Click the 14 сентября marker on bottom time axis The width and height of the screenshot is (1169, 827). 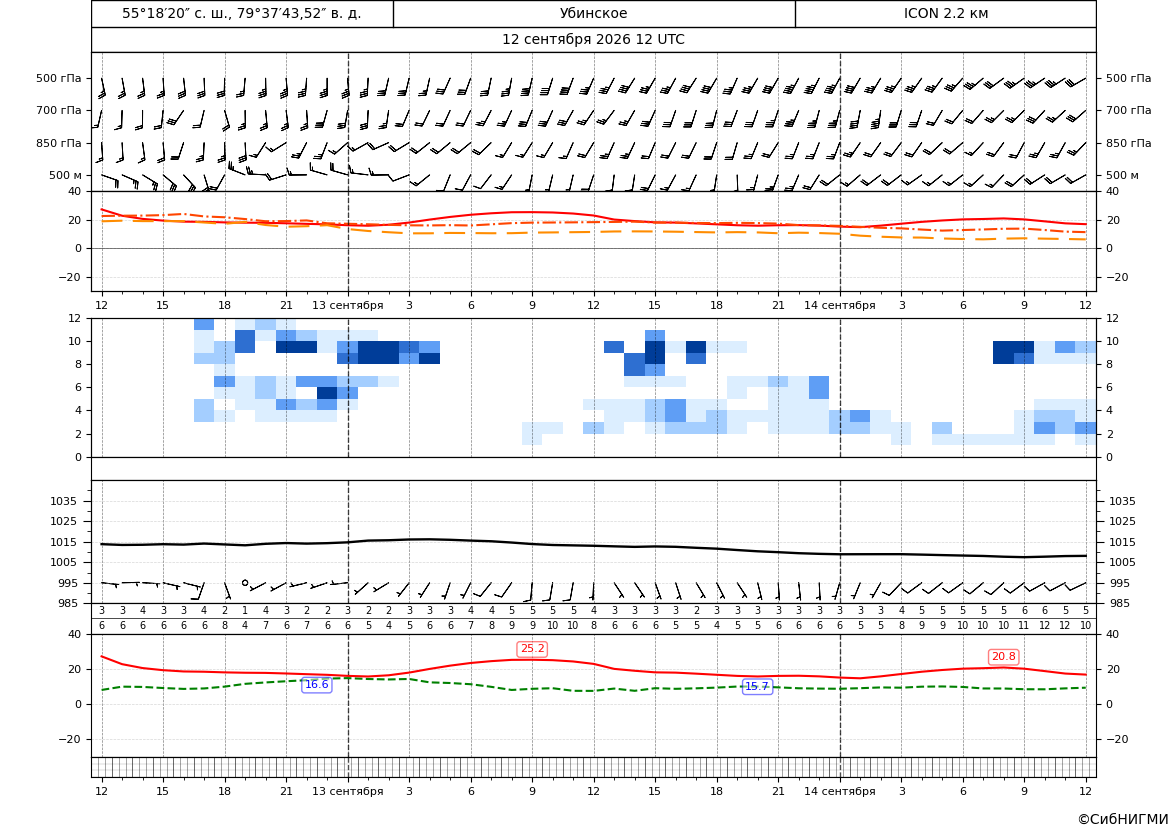click(839, 791)
